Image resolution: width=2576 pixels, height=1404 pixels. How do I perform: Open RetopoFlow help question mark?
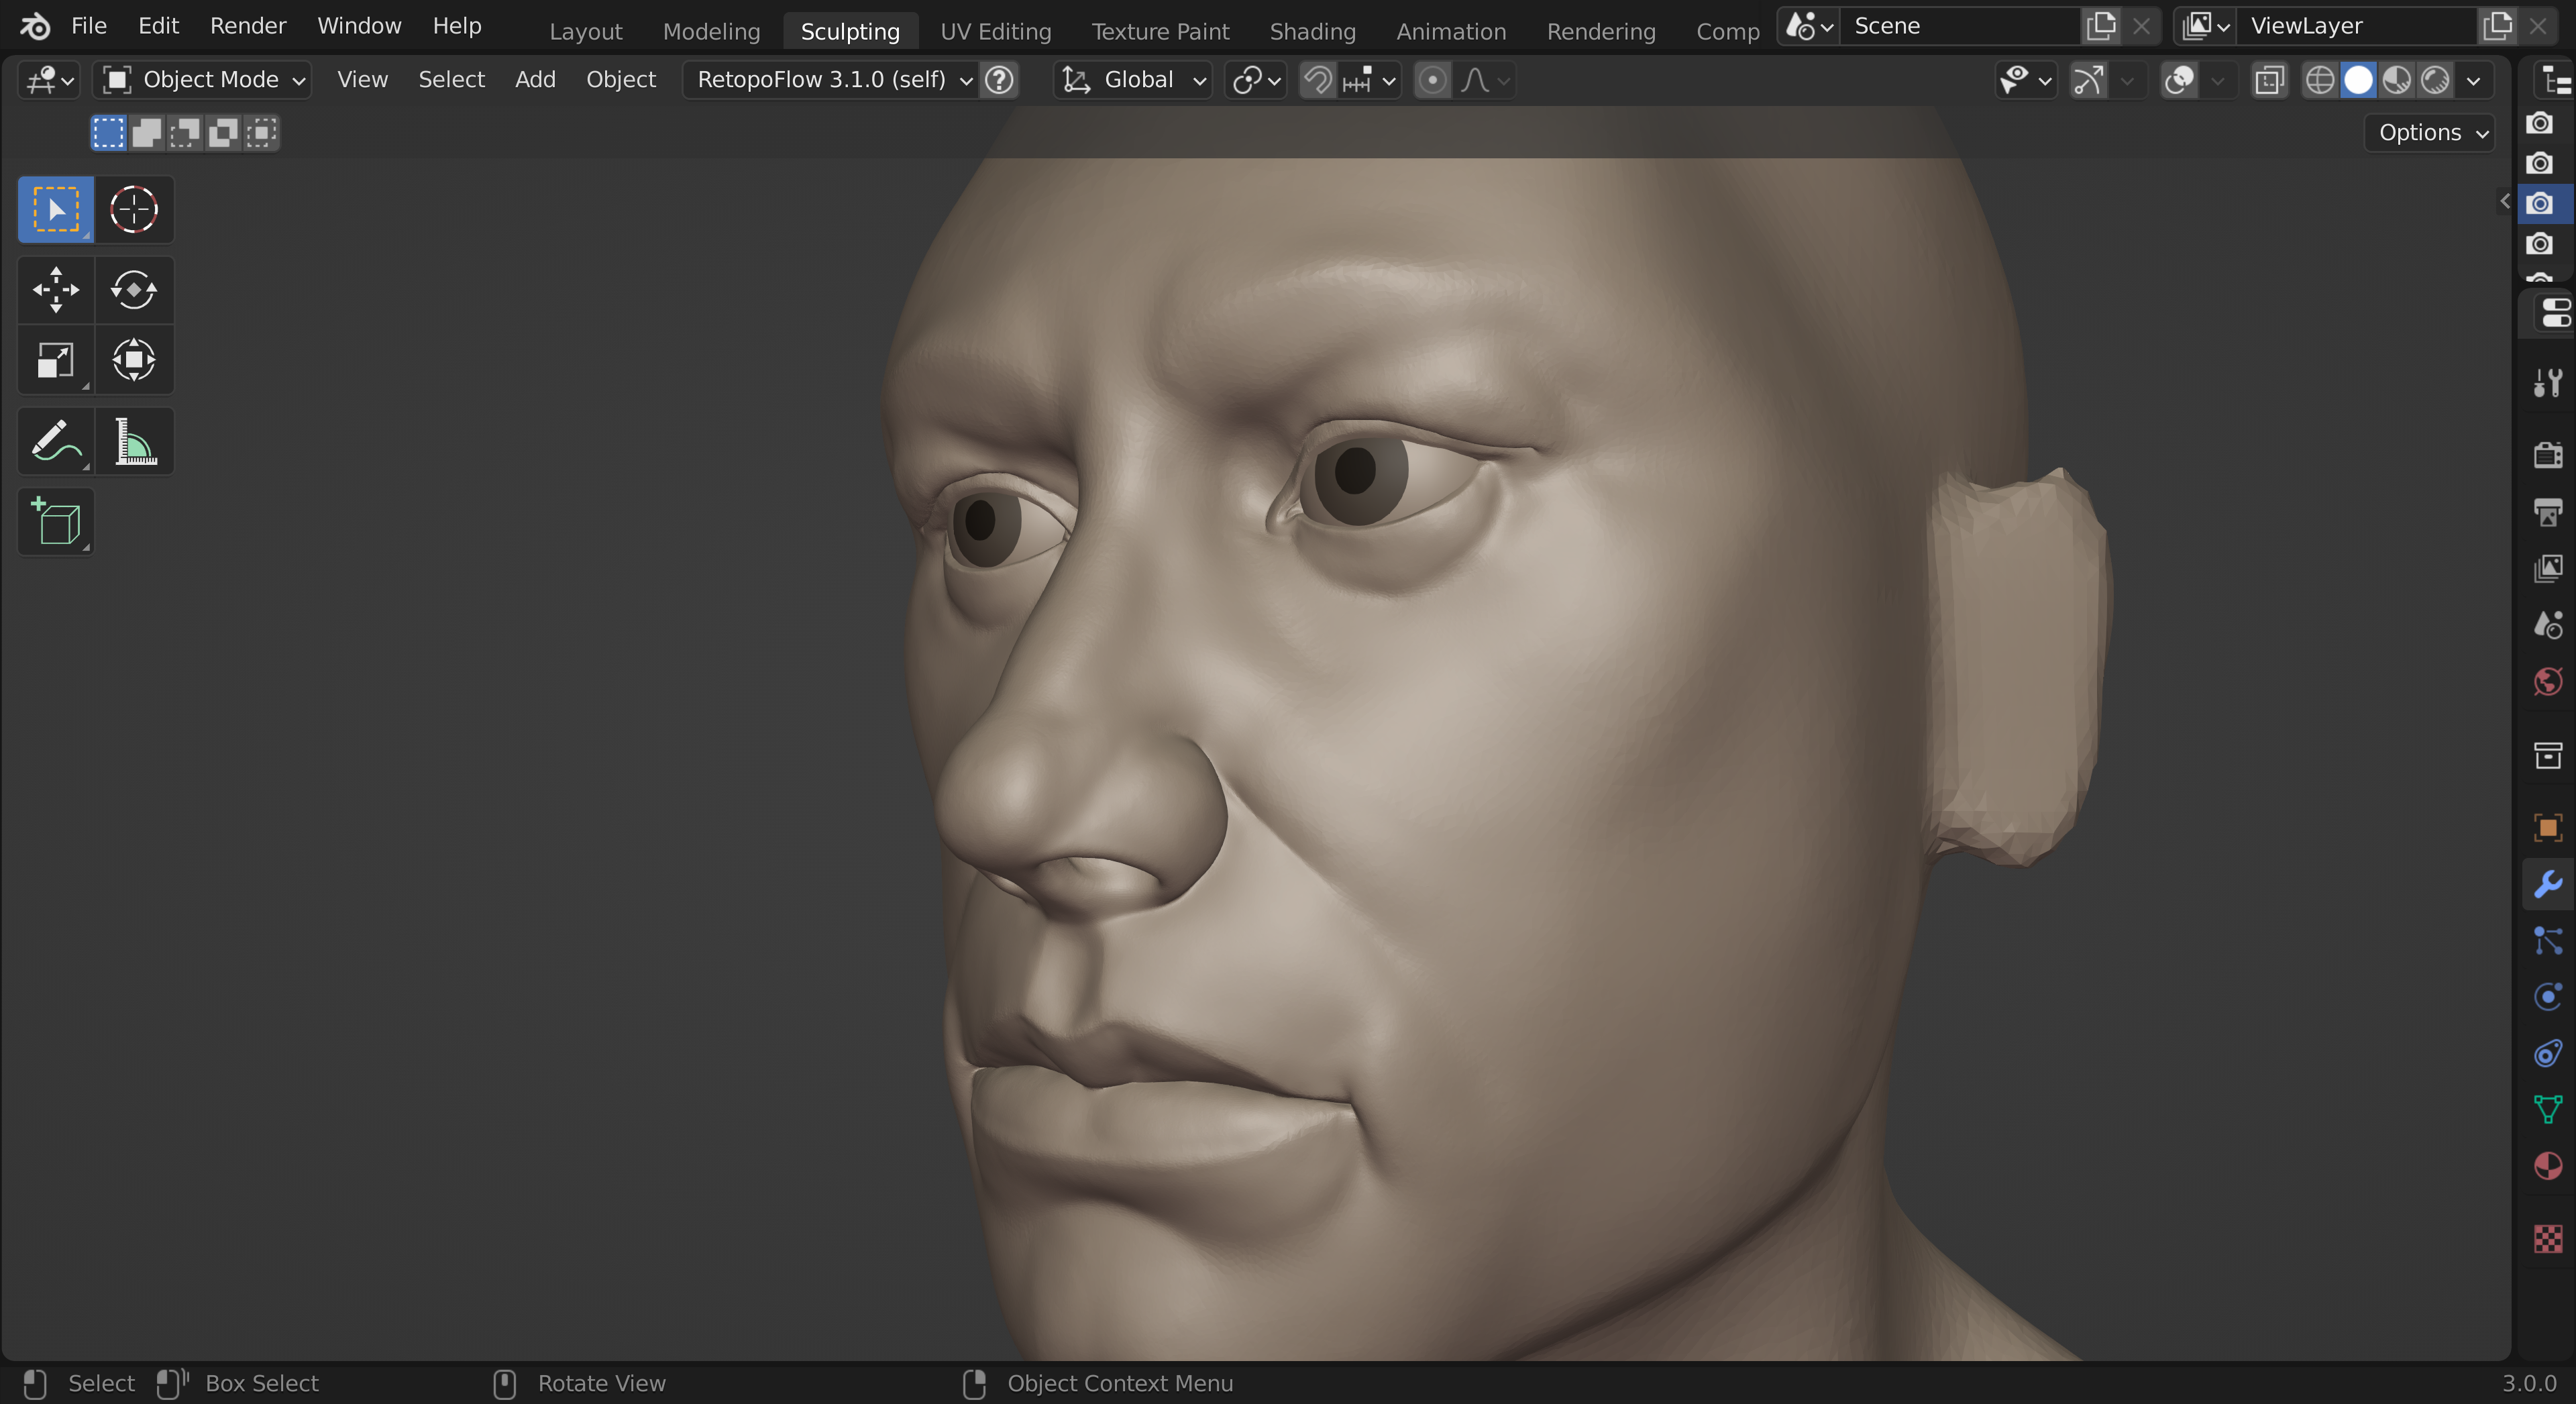999,80
